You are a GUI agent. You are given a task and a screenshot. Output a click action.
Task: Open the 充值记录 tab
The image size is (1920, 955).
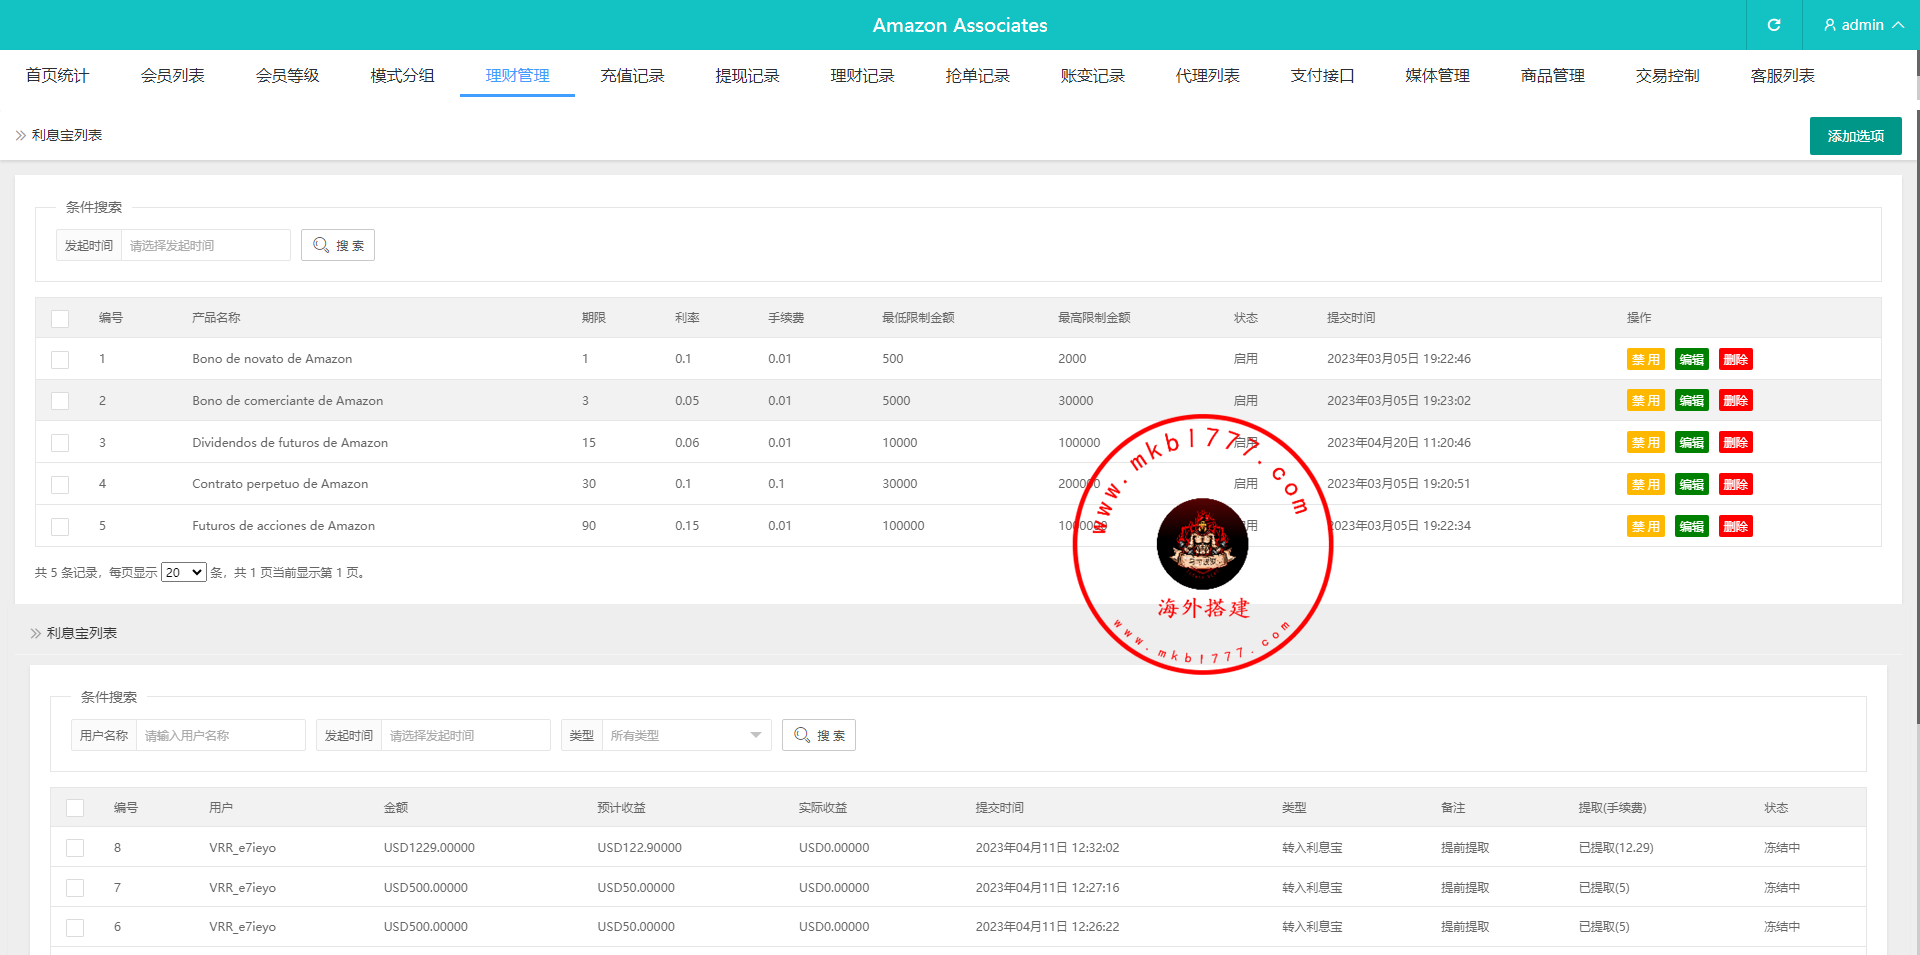coord(632,76)
